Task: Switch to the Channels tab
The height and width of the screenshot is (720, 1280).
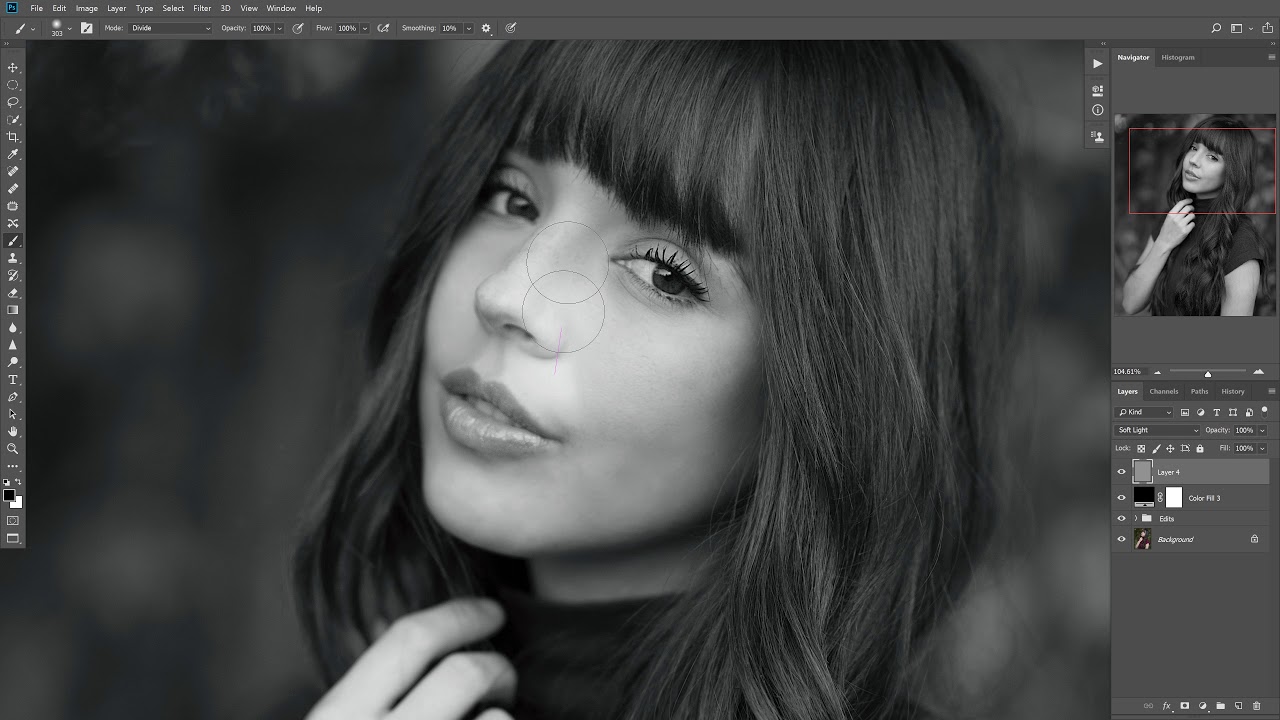Action: (1164, 392)
